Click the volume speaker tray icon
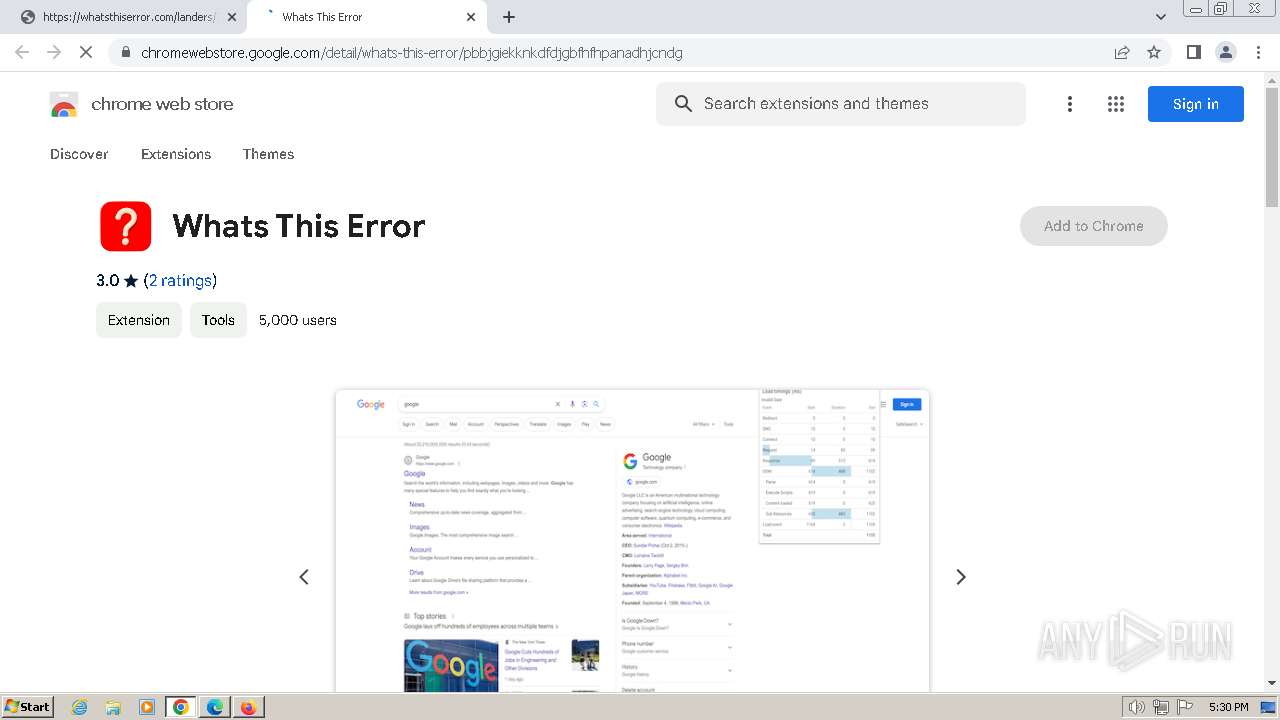 coord(1137,707)
